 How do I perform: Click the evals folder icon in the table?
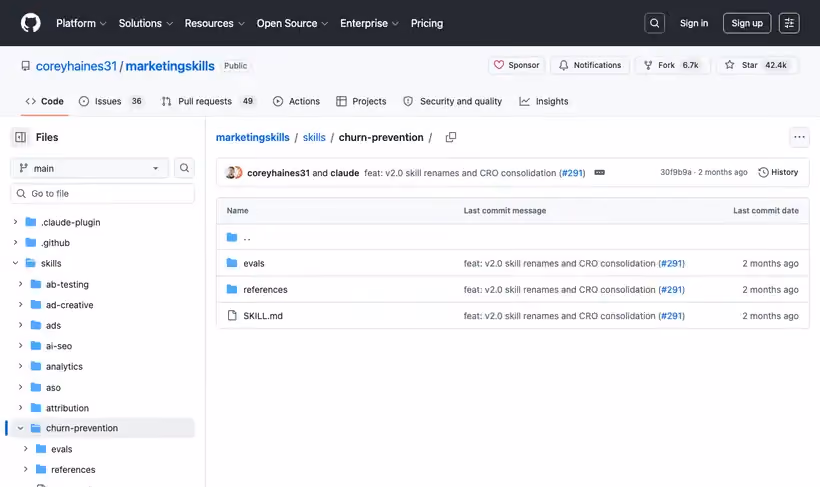coord(232,263)
